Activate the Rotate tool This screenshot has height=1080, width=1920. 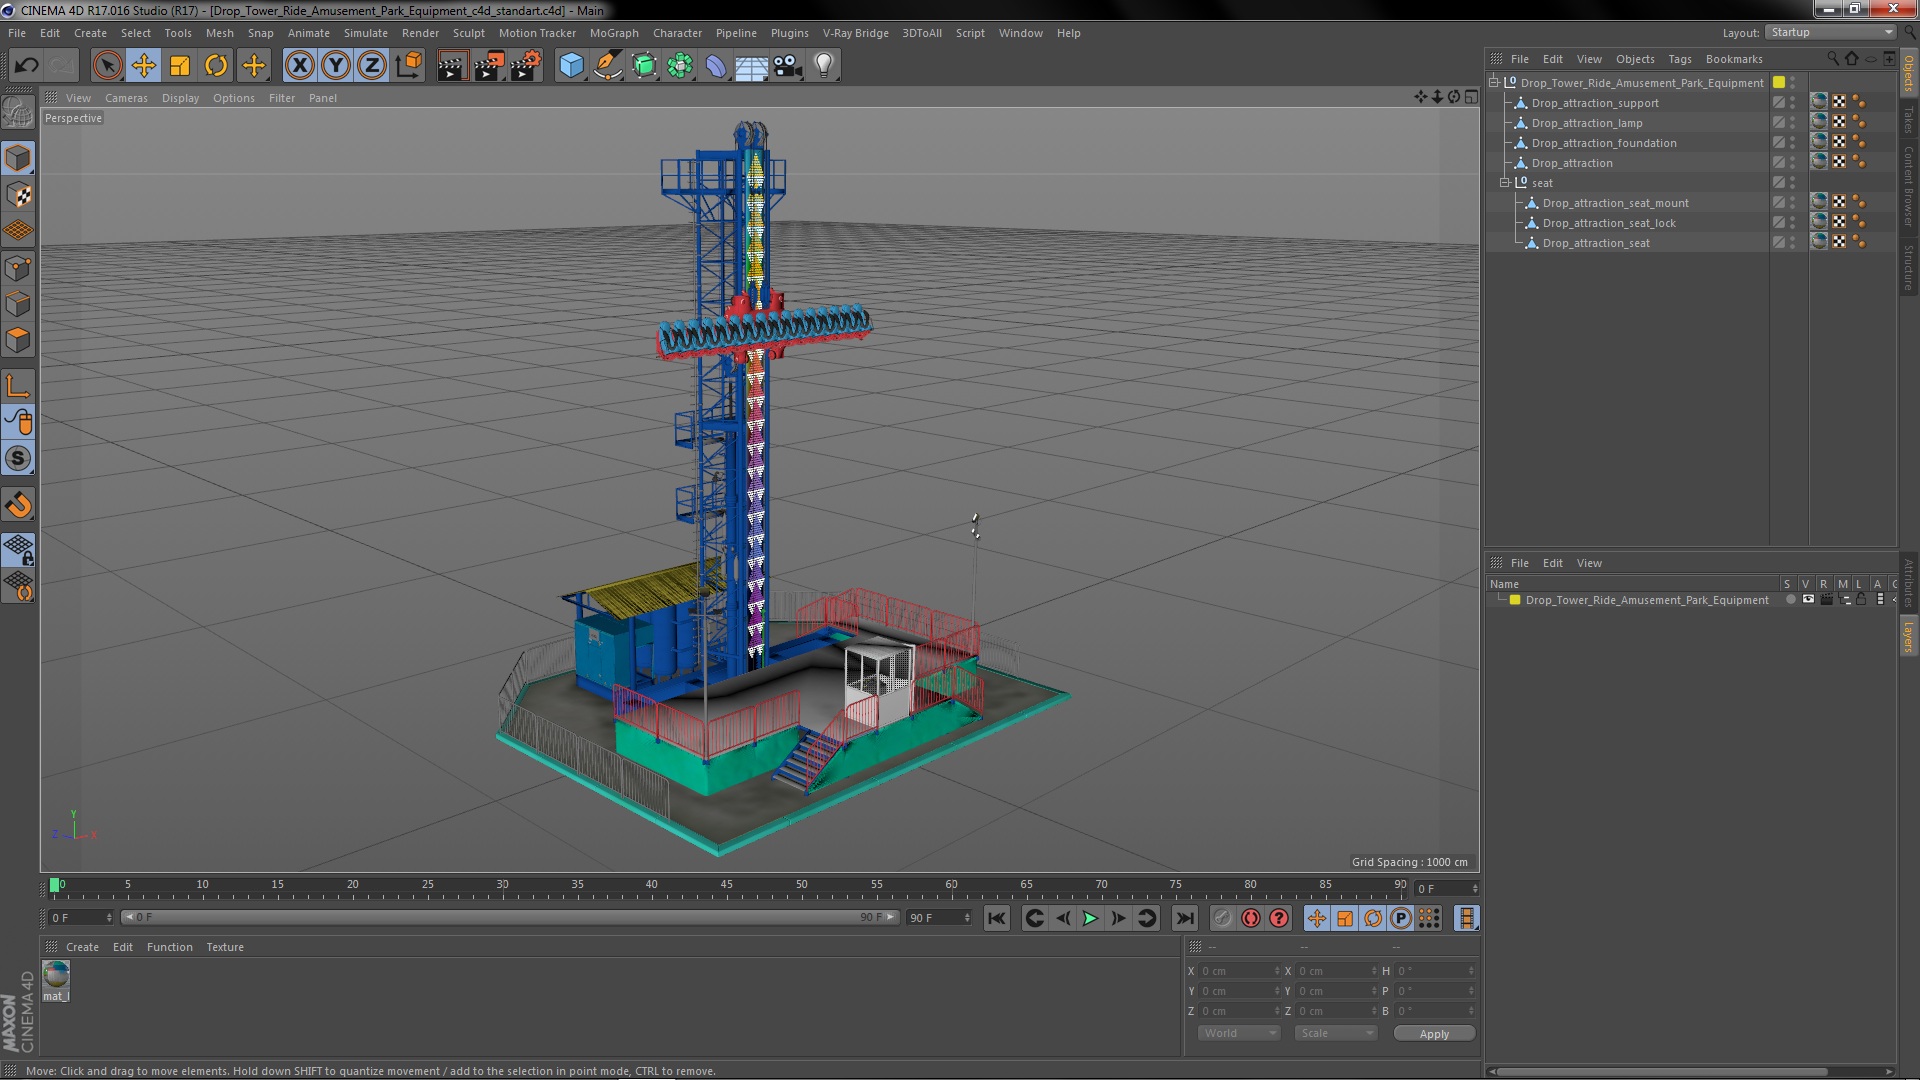pos(216,66)
